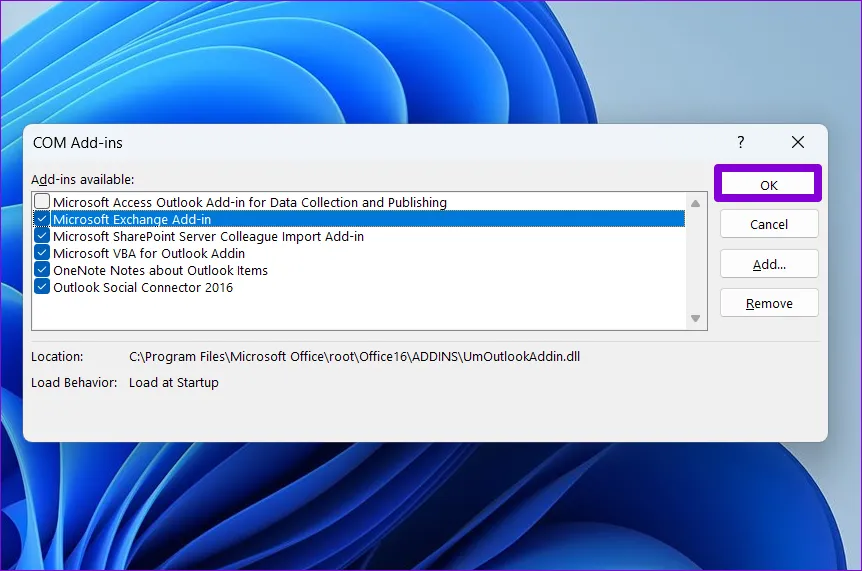Uncheck the Microsoft Exchange Add-in checkbox
Image resolution: width=862 pixels, height=571 pixels.
click(42, 219)
